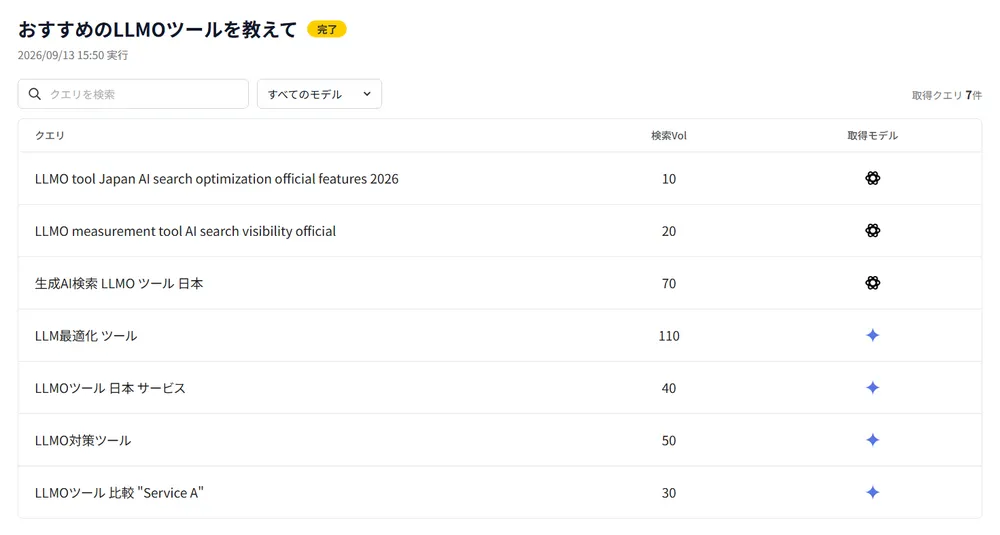Click the Gemini star icon in the 日本 サービス row
Image resolution: width=1000 pixels, height=535 pixels.
872,388
